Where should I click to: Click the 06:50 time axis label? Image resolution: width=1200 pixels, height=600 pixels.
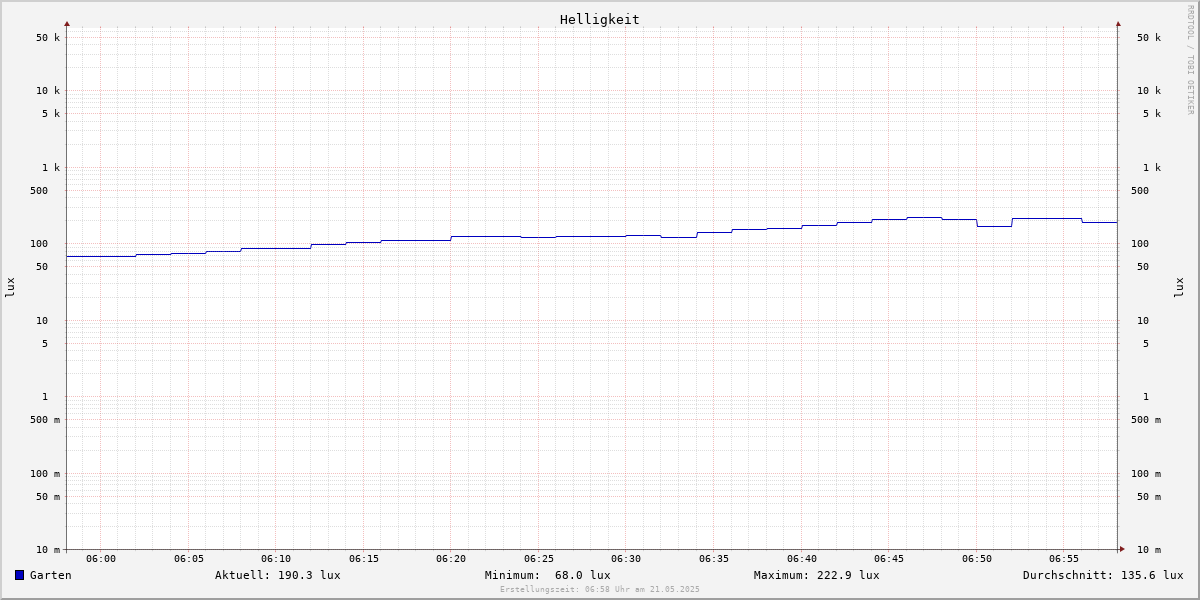click(977, 559)
